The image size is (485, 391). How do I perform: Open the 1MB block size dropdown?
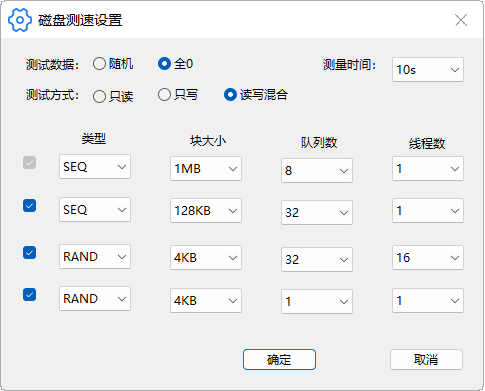point(206,169)
